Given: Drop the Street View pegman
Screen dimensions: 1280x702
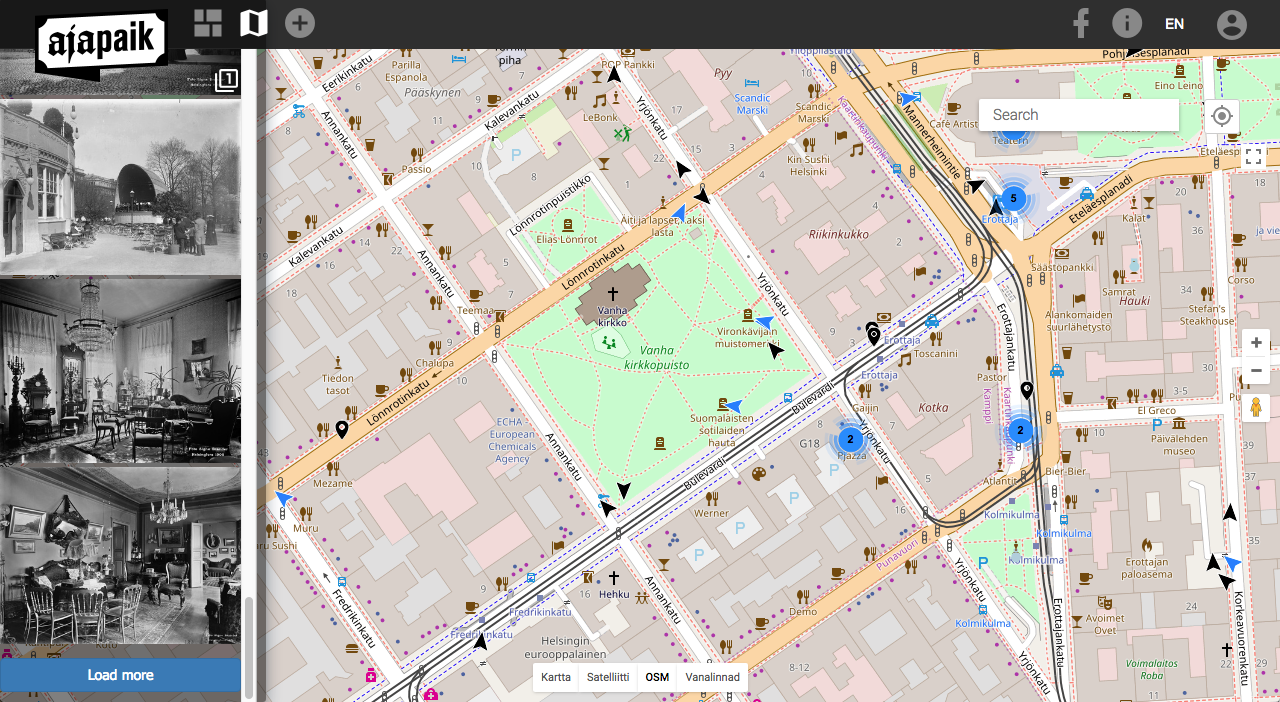Looking at the screenshot, I should click(x=1256, y=409).
